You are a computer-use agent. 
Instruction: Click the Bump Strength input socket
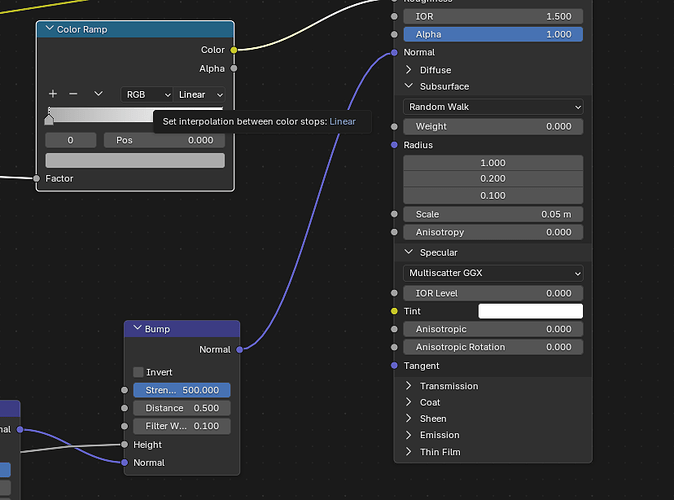pyautogui.click(x=125, y=390)
